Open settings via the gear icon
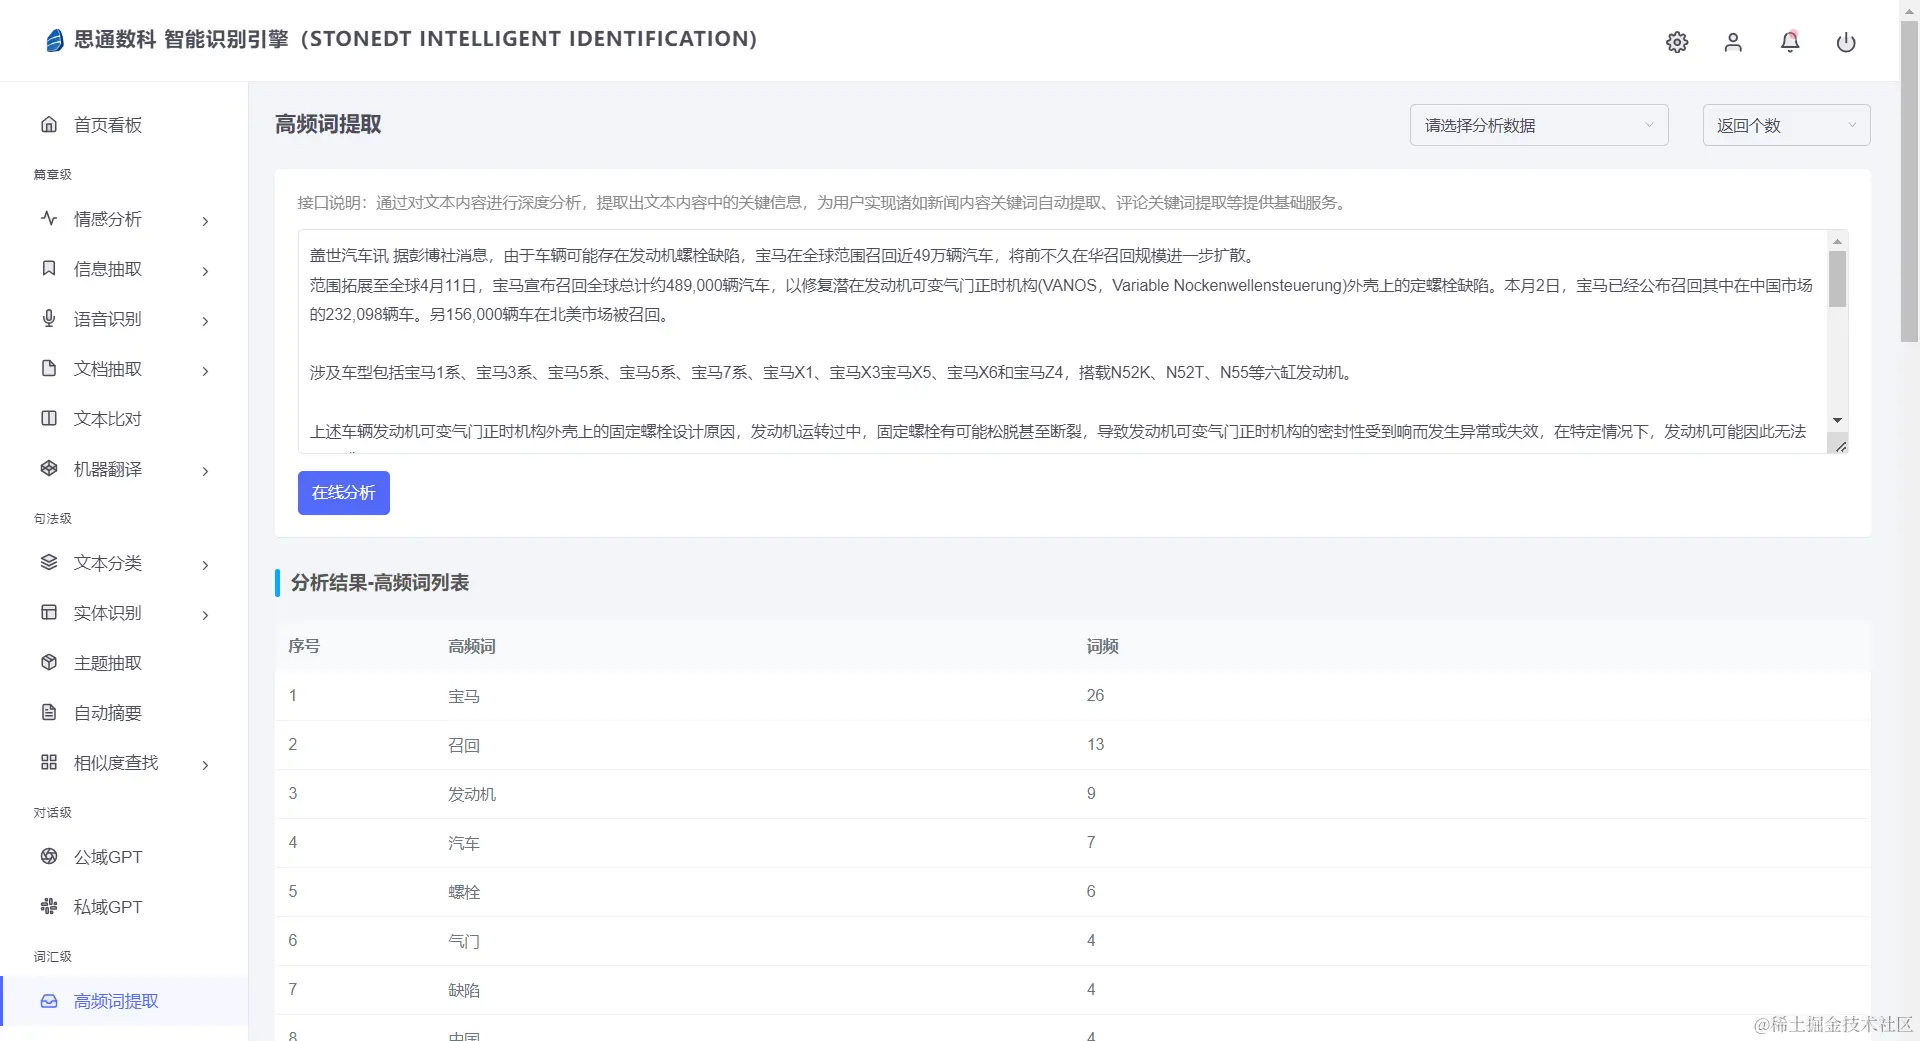This screenshot has height=1041, width=1920. [x=1677, y=42]
